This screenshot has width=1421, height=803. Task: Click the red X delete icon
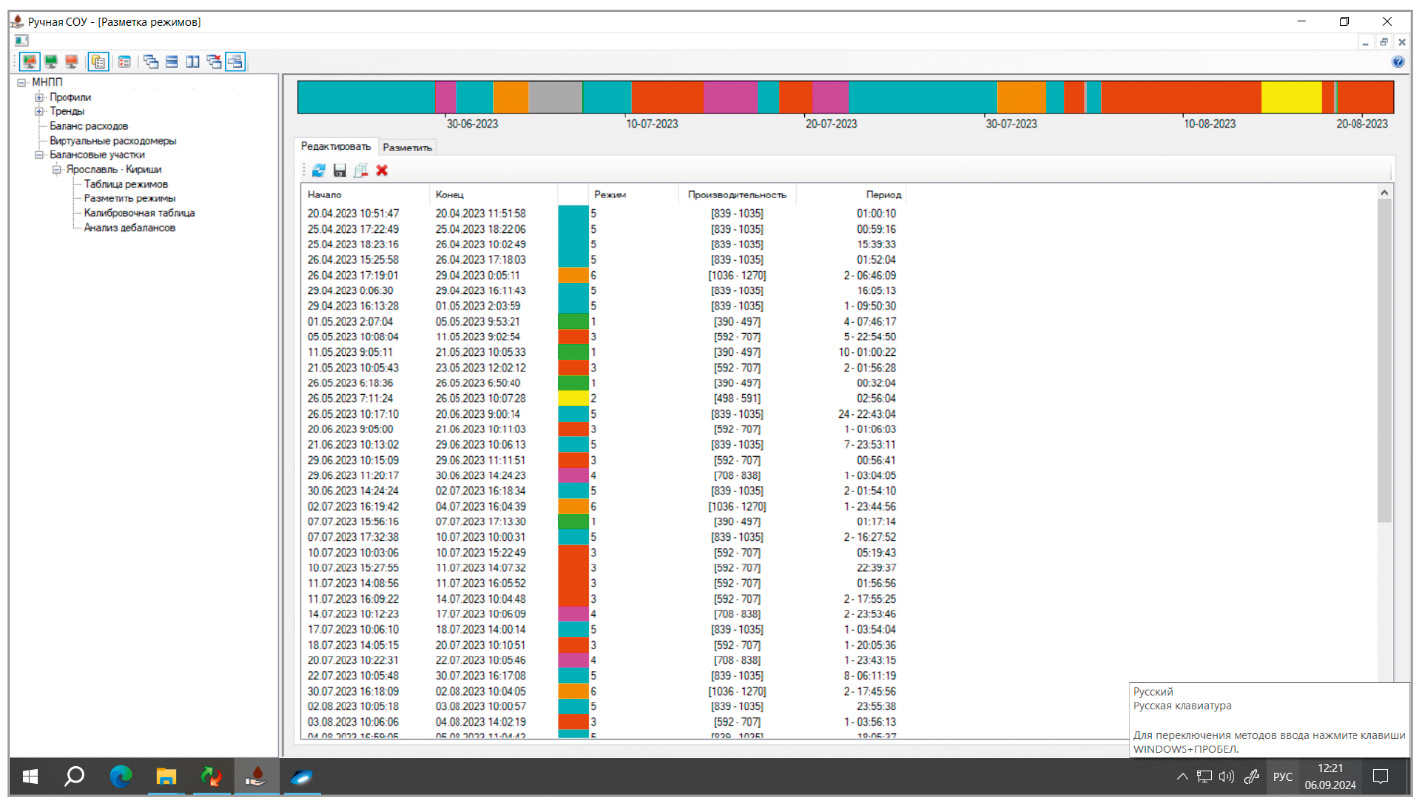[382, 171]
